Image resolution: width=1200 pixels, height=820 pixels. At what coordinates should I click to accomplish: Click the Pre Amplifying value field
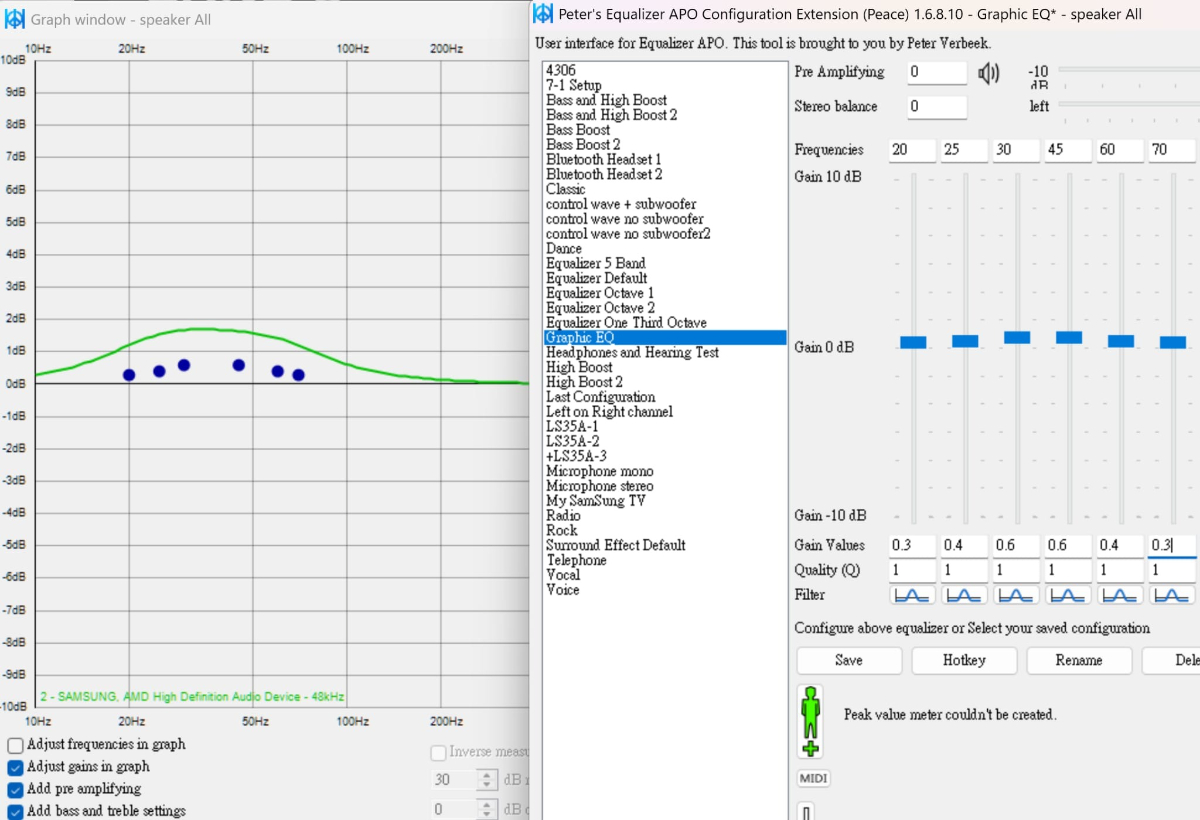(937, 72)
